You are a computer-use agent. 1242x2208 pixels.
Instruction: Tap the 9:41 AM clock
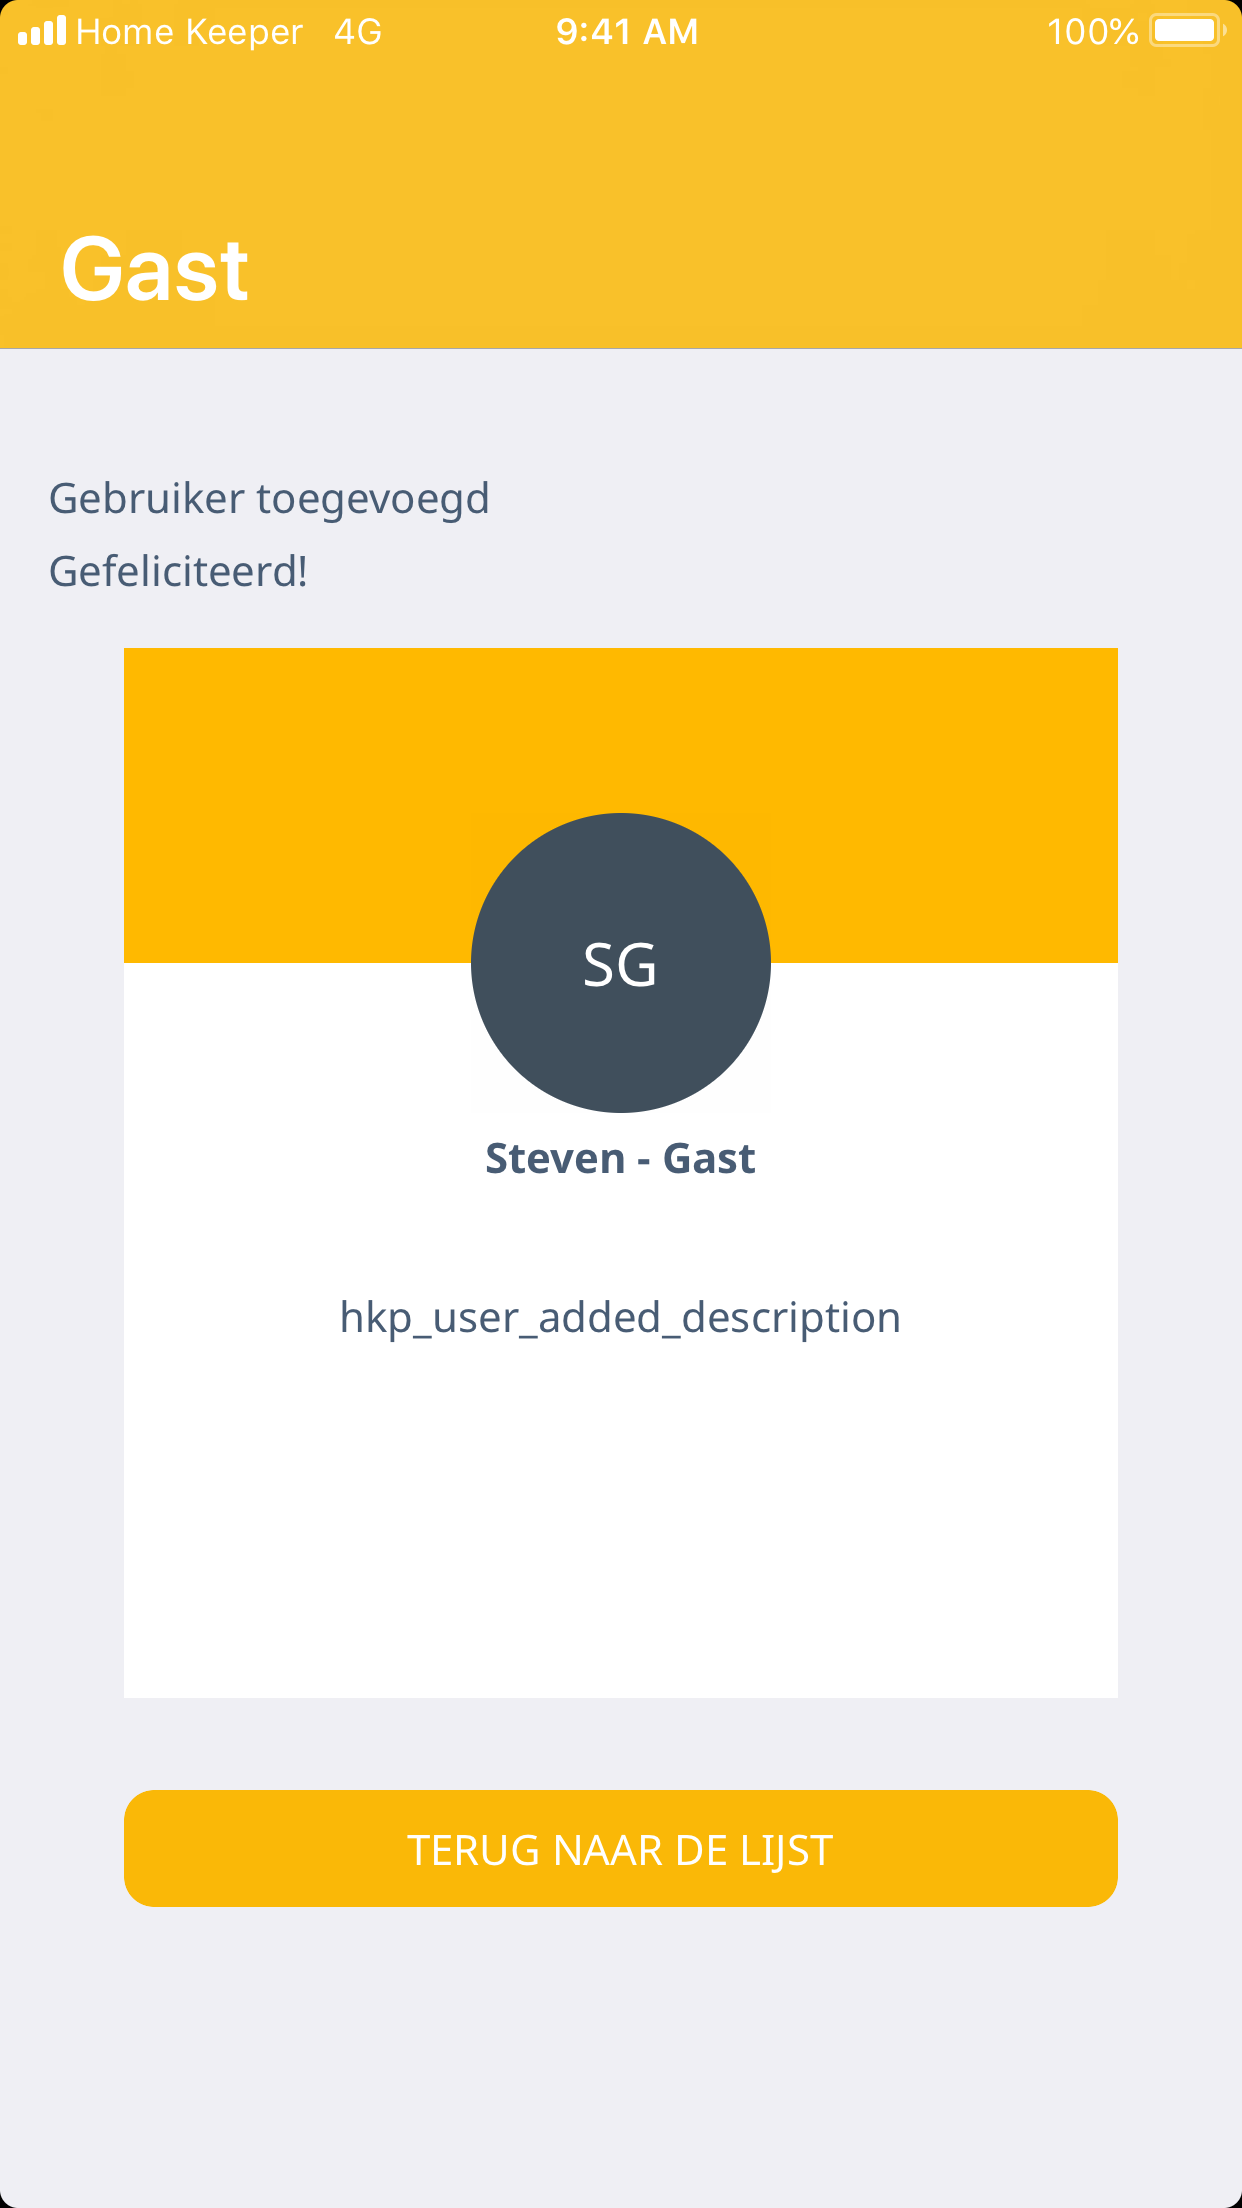coord(627,32)
